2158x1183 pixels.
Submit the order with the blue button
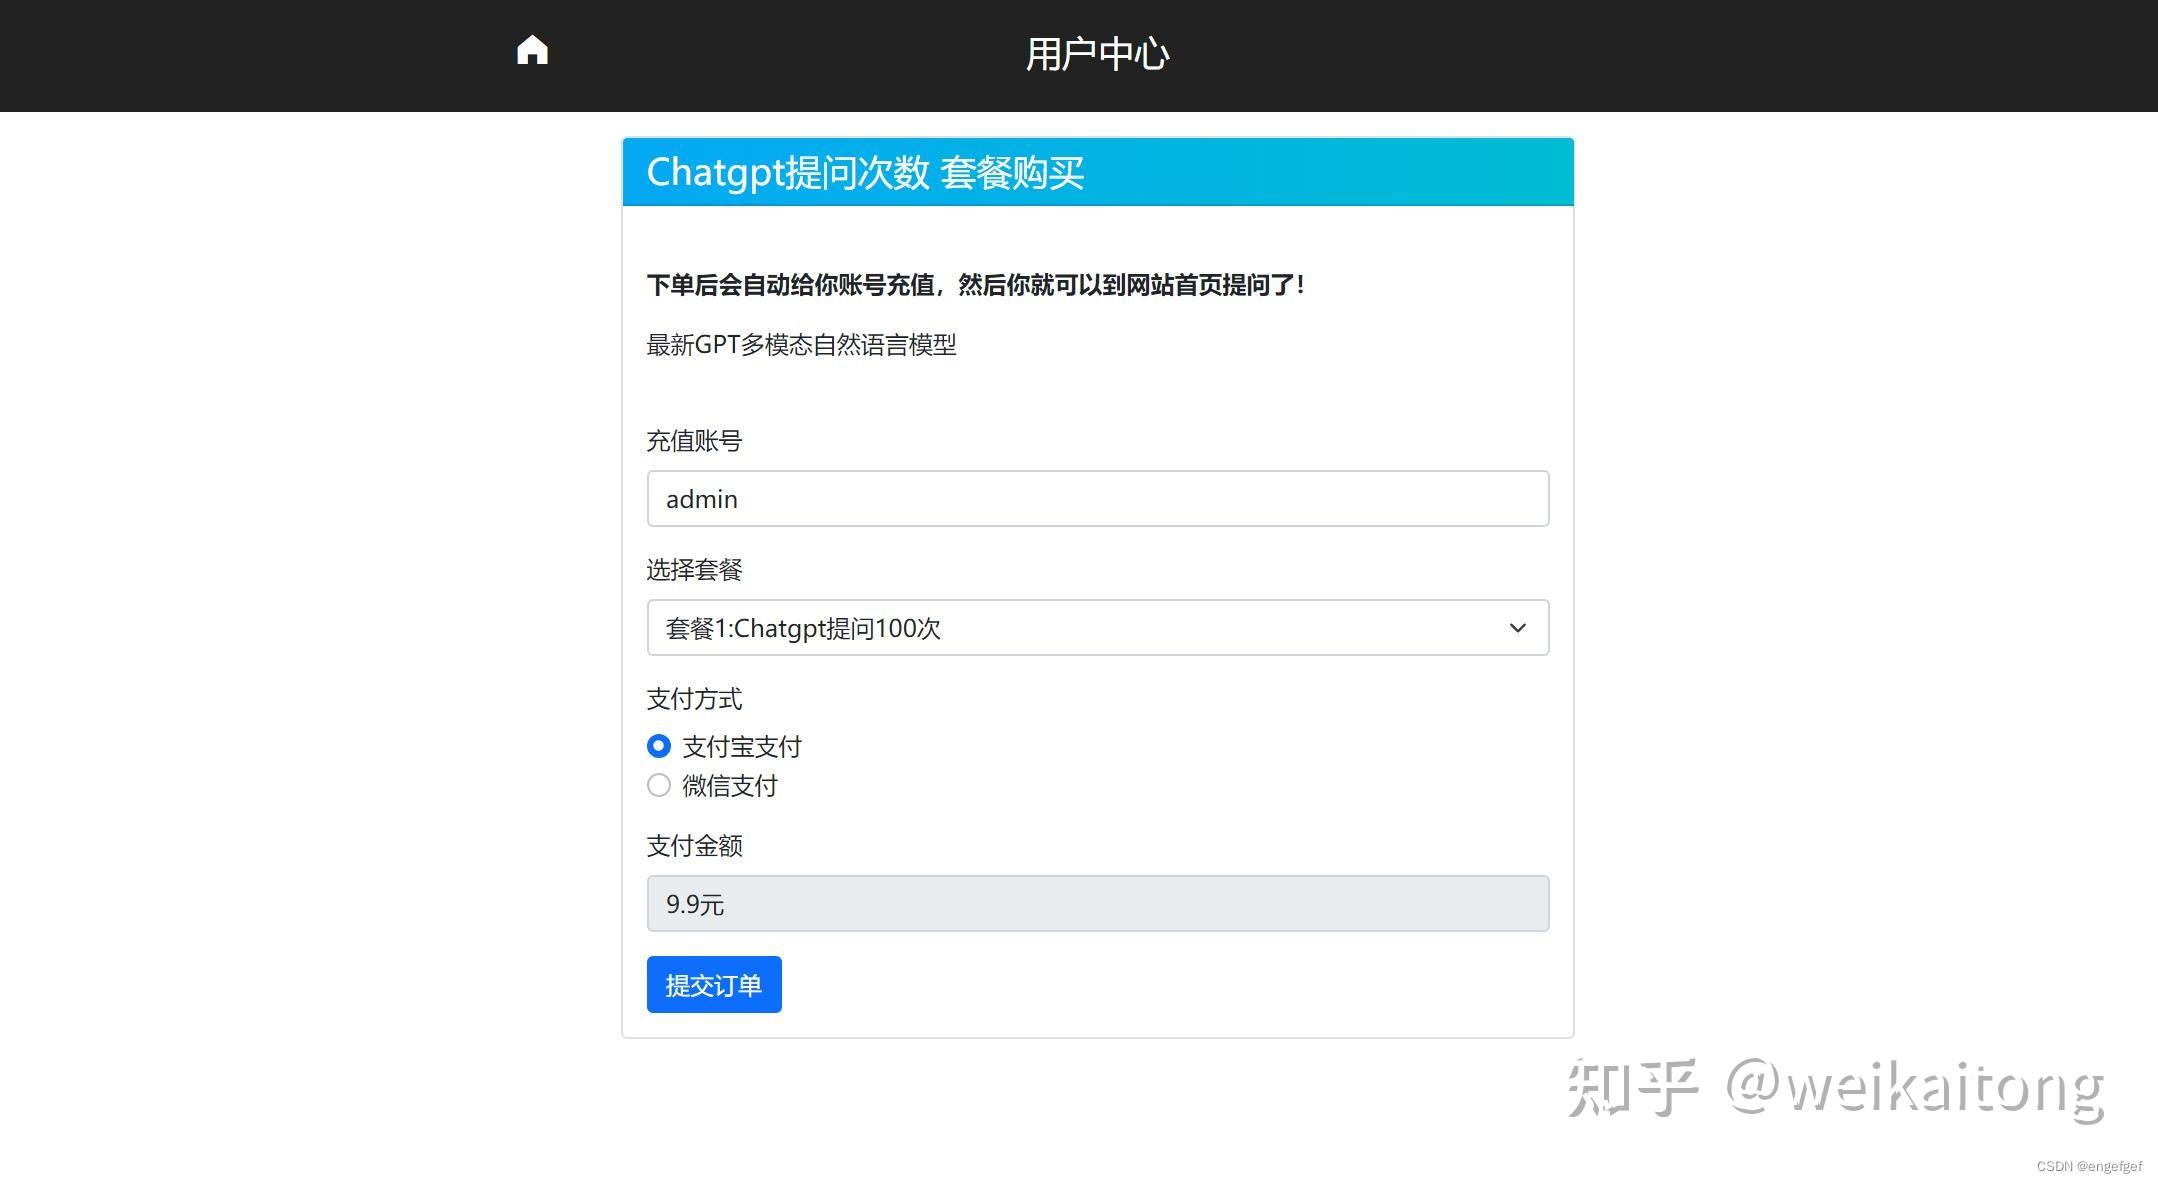point(713,984)
